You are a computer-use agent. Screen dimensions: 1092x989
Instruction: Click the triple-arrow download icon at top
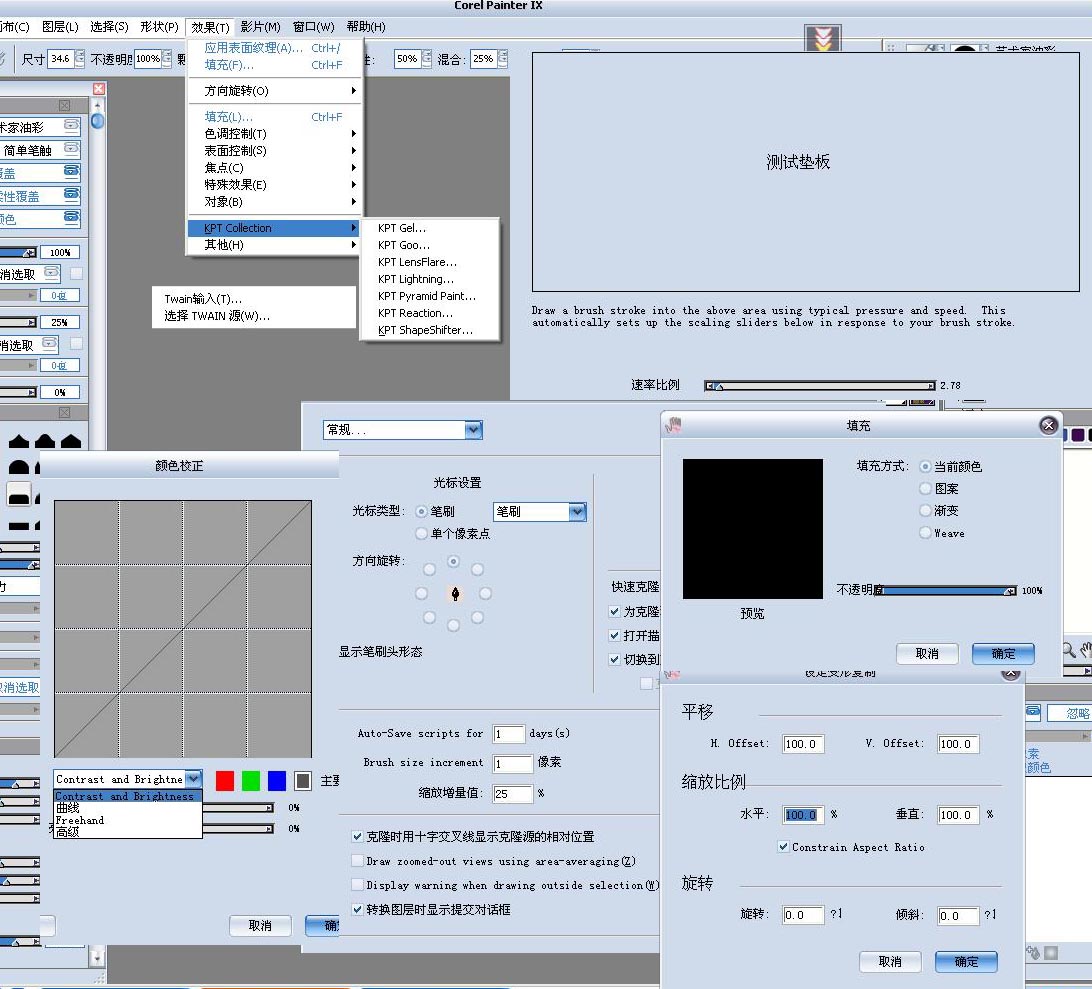[822, 38]
